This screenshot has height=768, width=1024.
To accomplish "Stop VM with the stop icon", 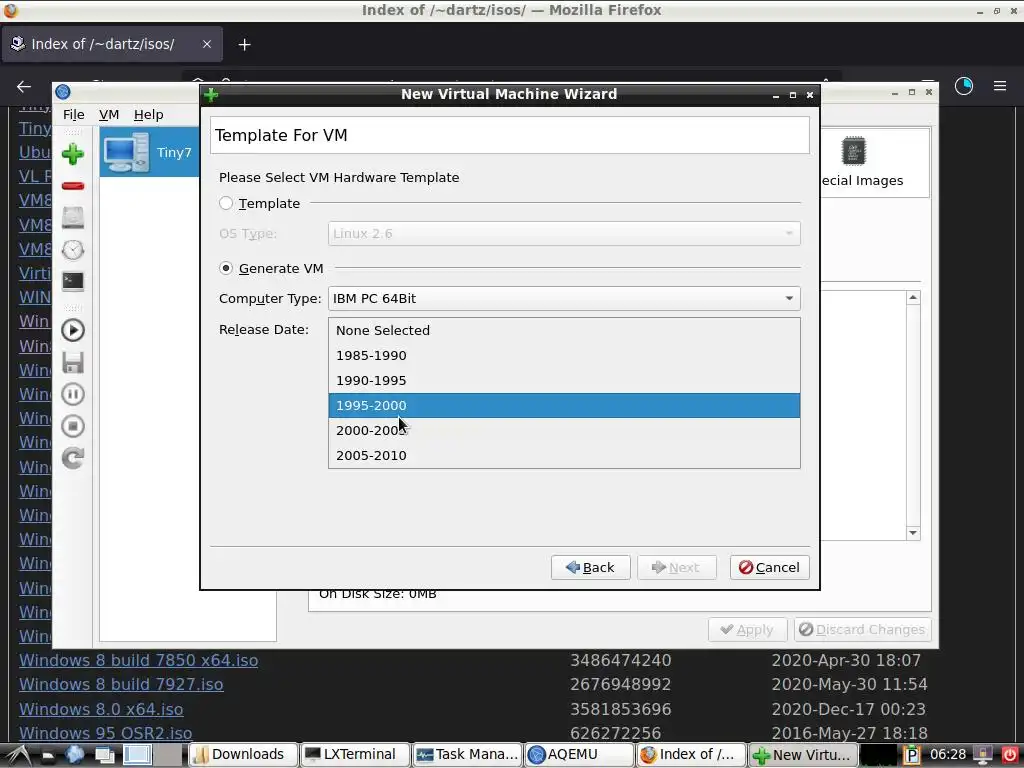I will [72, 426].
